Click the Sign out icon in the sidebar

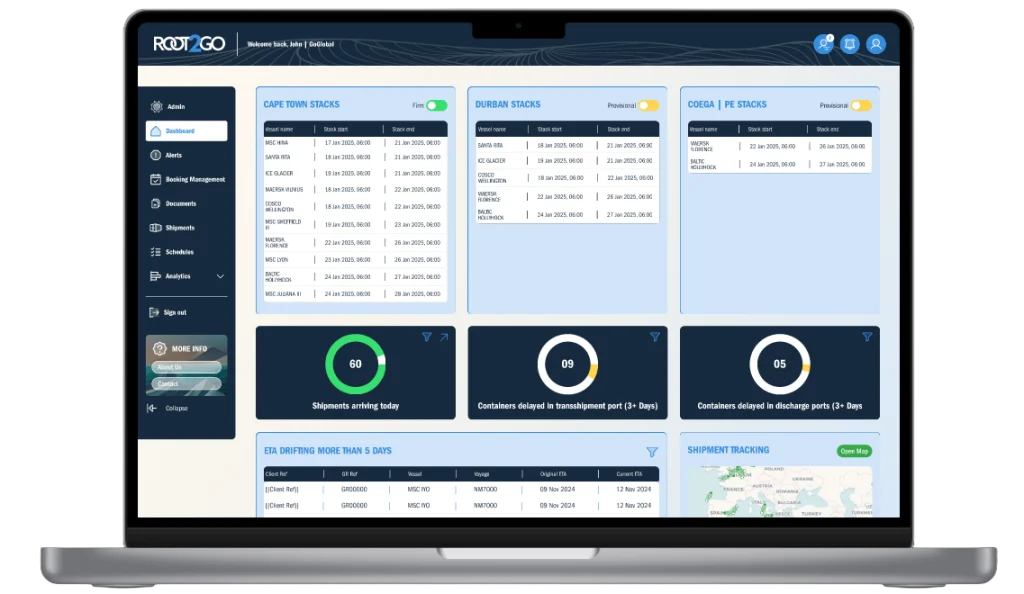pos(154,313)
